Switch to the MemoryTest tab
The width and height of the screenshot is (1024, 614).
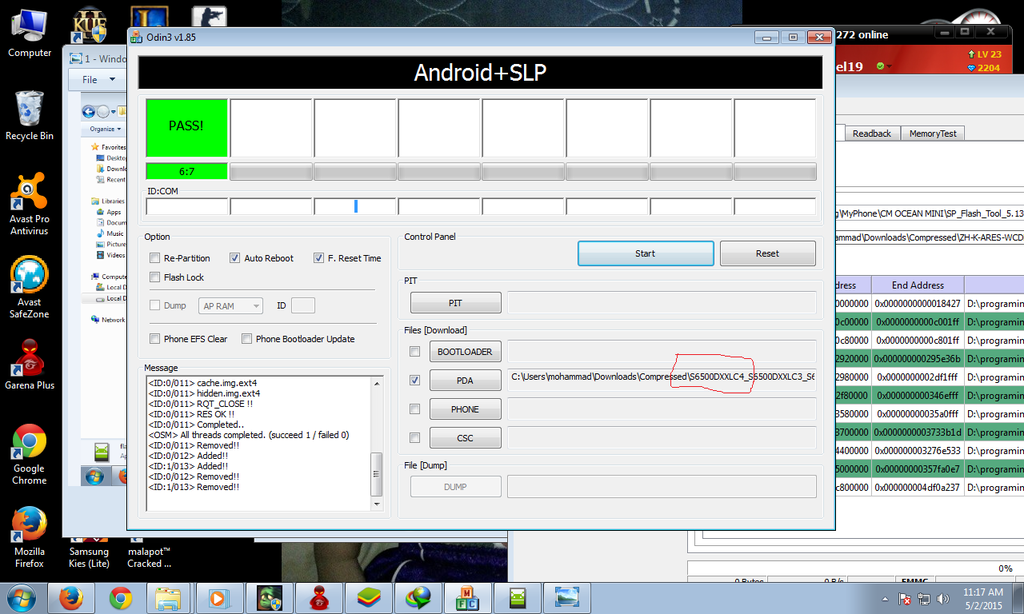point(932,133)
